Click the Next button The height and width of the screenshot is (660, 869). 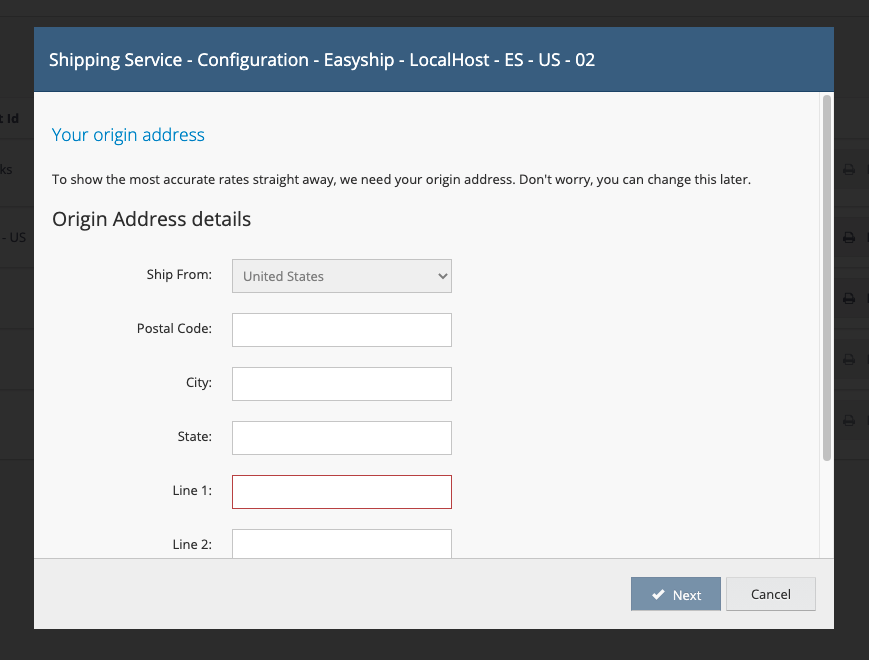676,594
